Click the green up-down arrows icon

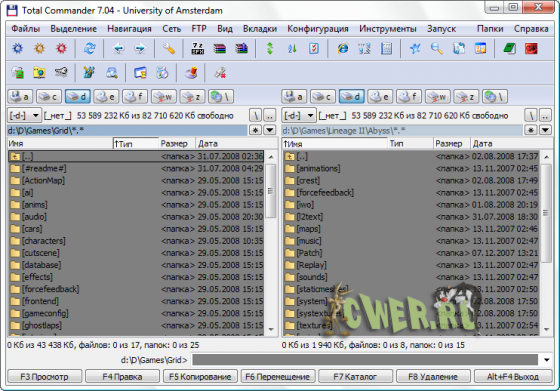270,48
